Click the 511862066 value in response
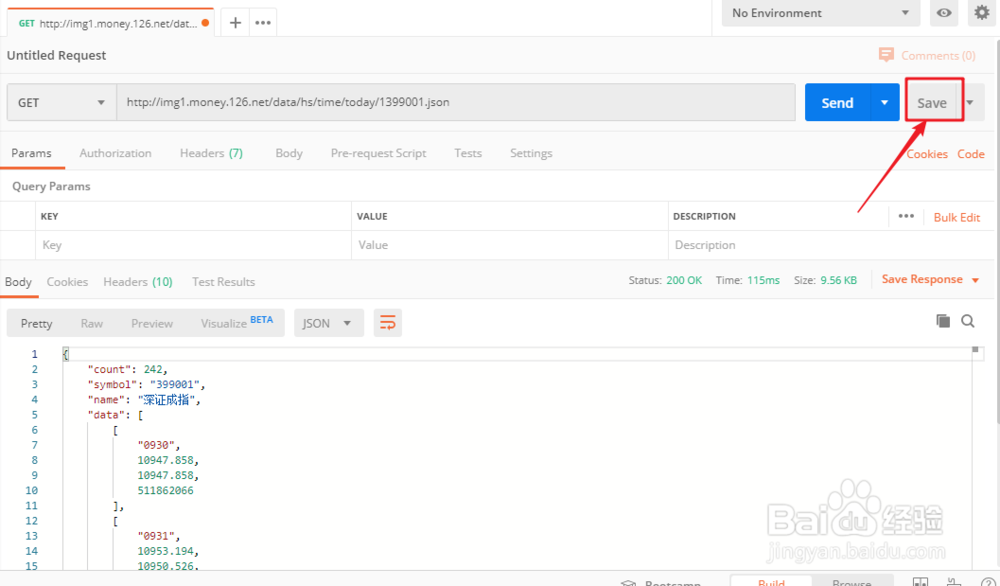 pyautogui.click(x=165, y=490)
